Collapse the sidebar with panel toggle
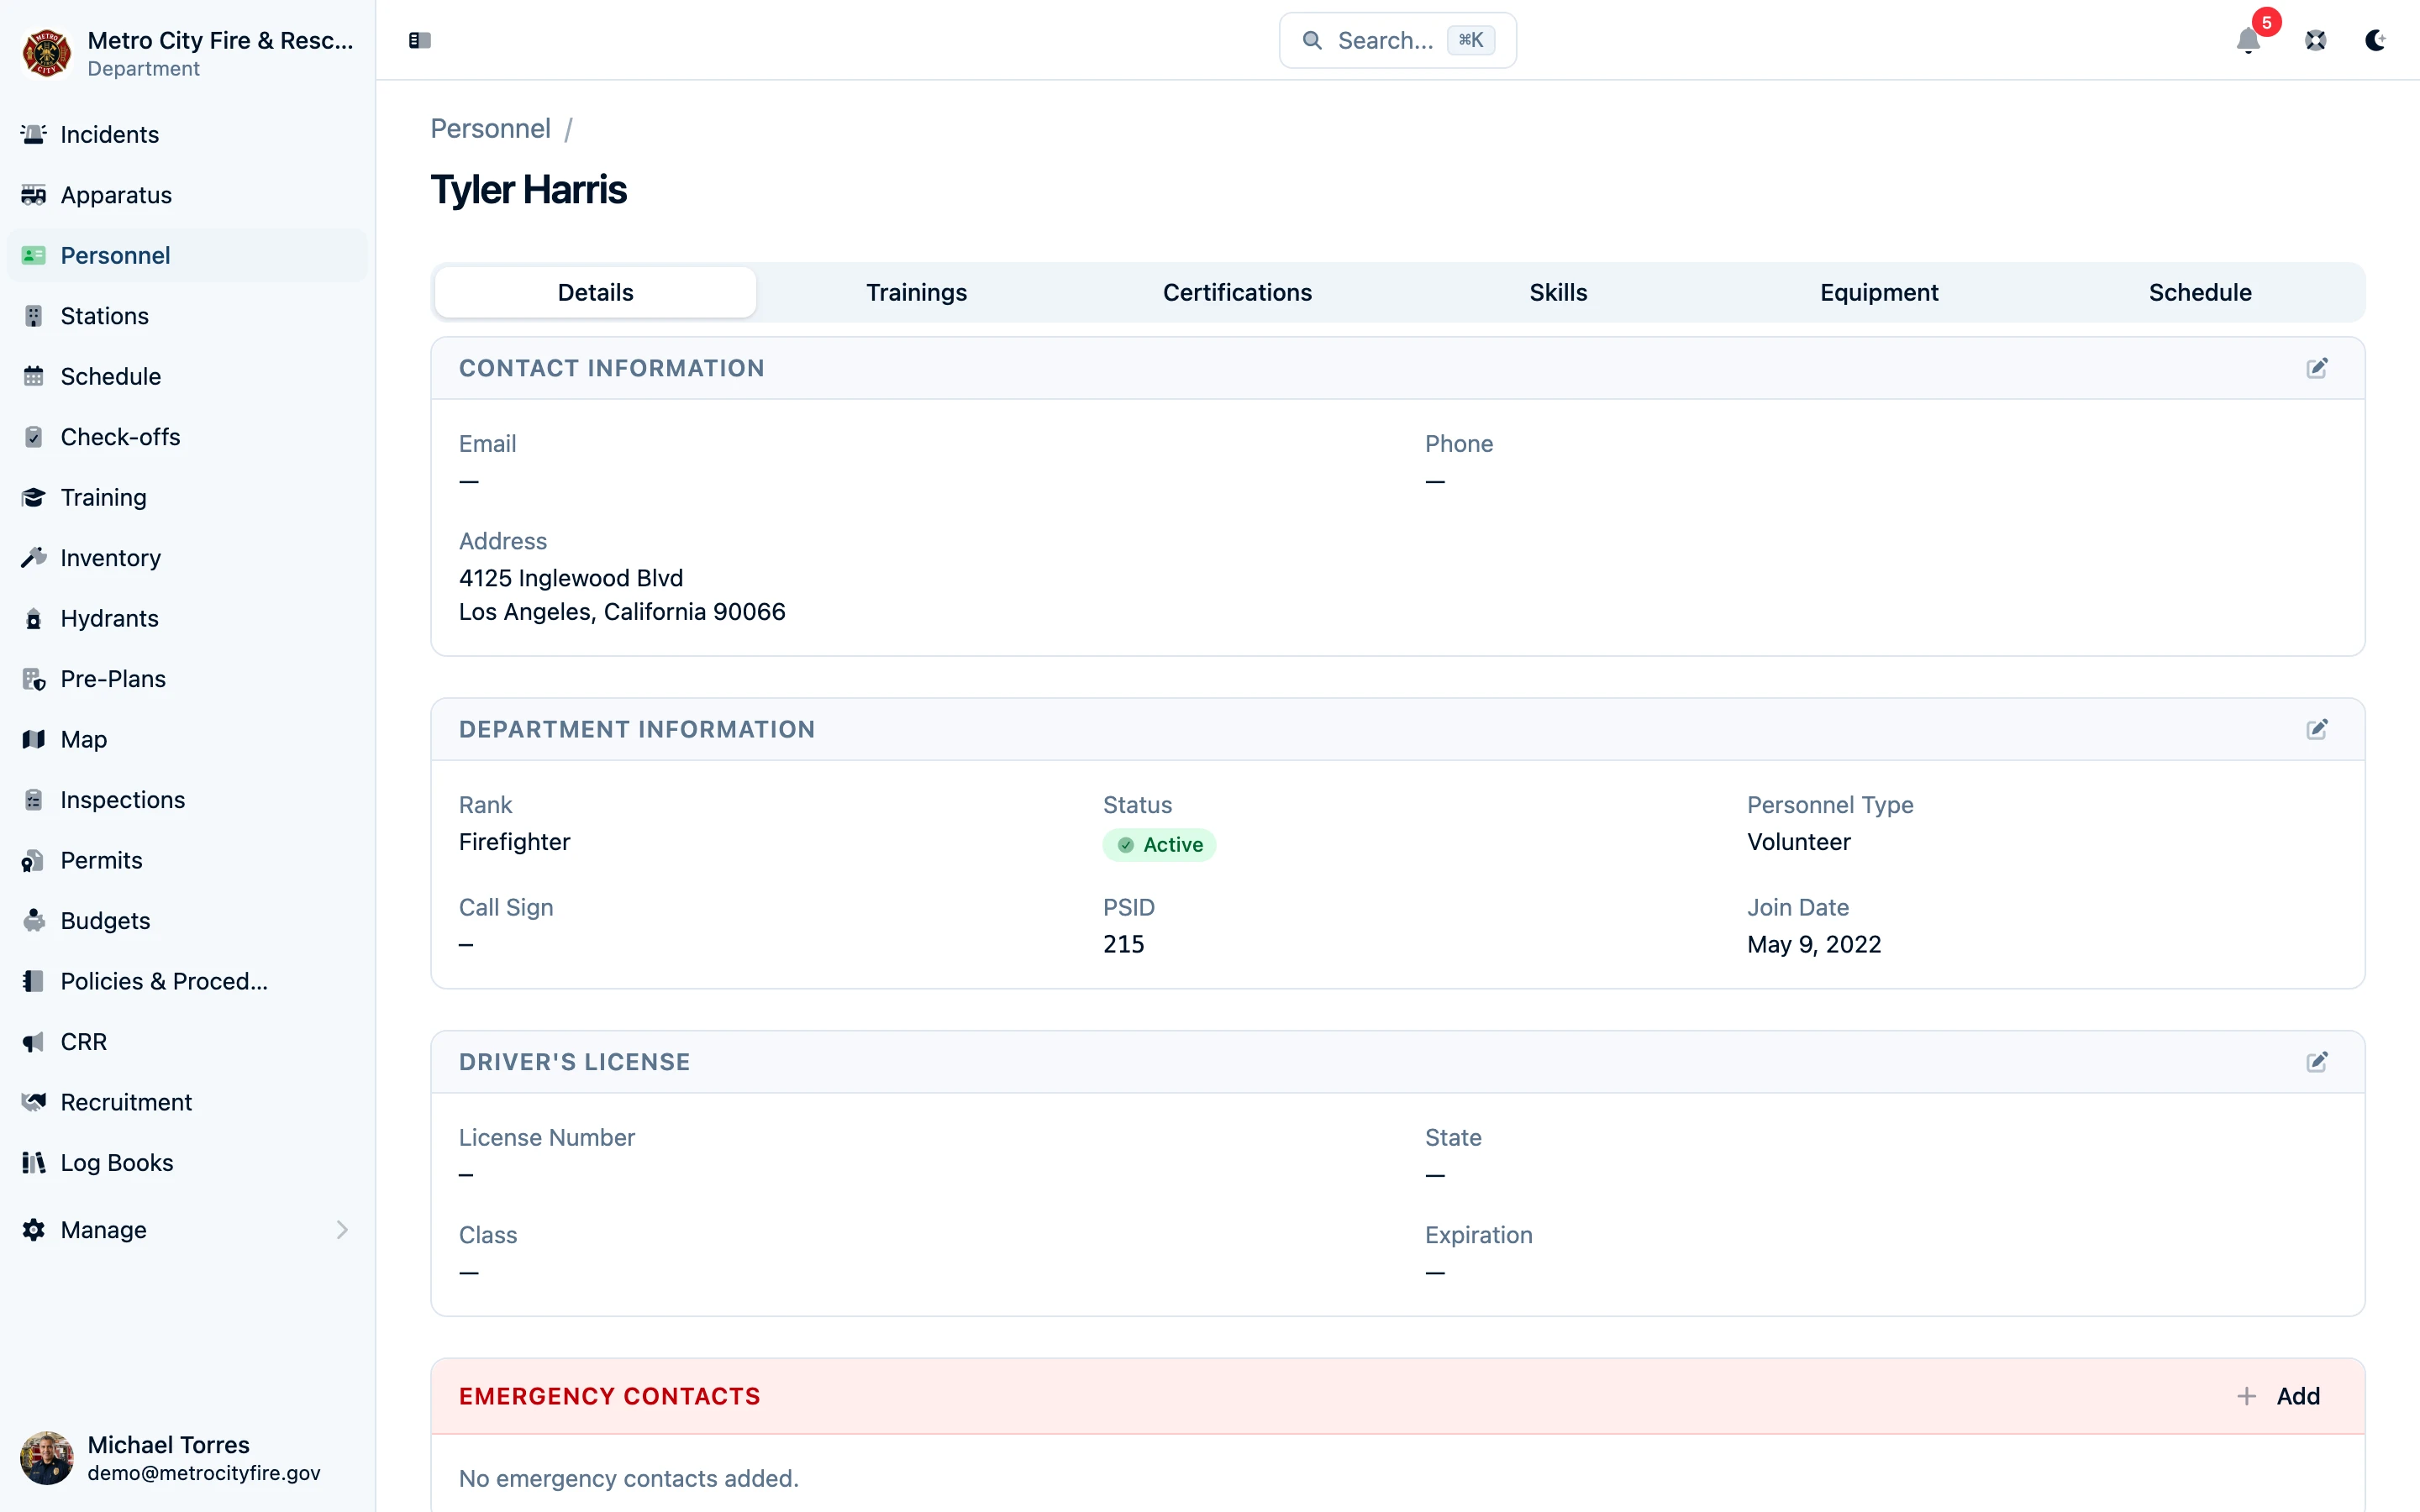This screenshot has height=1512, width=2420. [420, 40]
